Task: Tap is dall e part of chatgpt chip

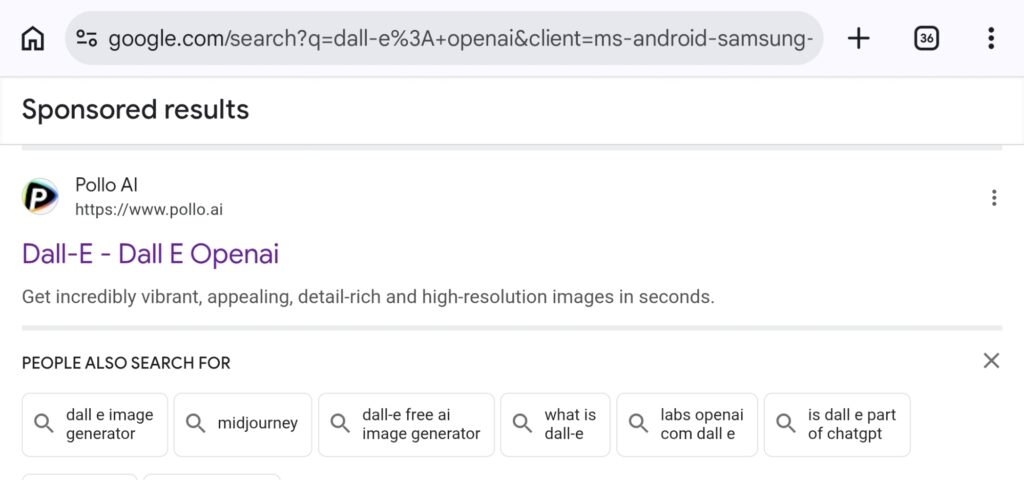Action: click(x=837, y=424)
